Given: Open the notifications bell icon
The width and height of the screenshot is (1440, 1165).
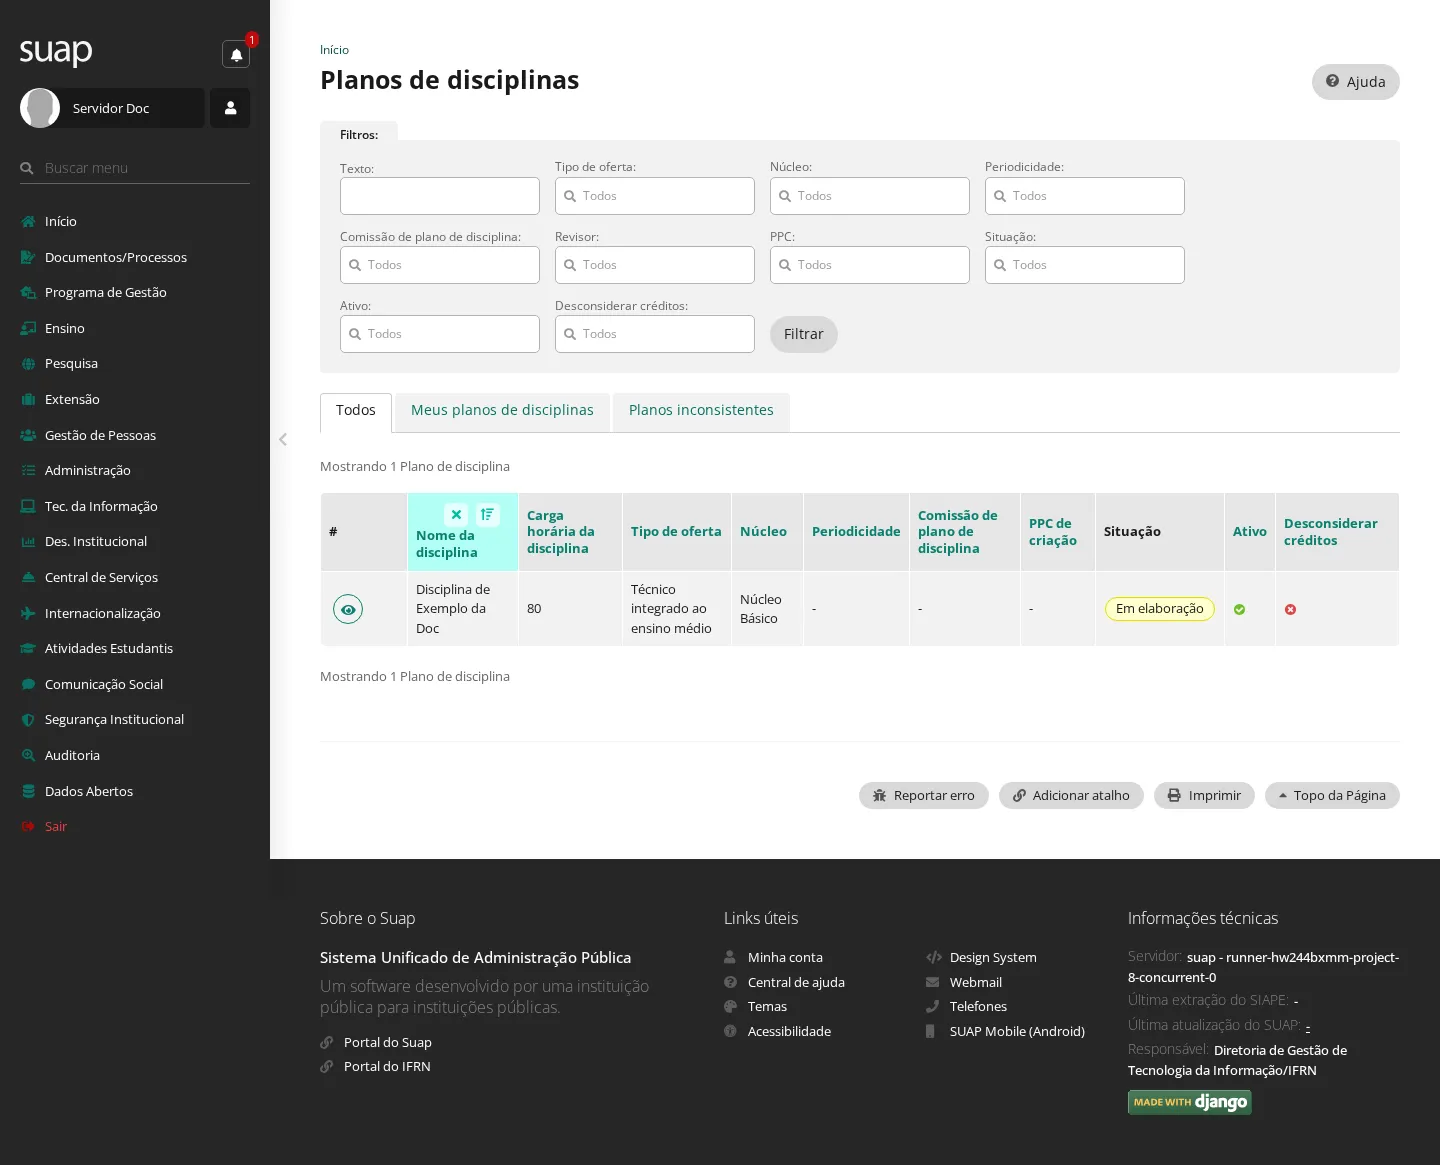Looking at the screenshot, I should coord(236,54).
